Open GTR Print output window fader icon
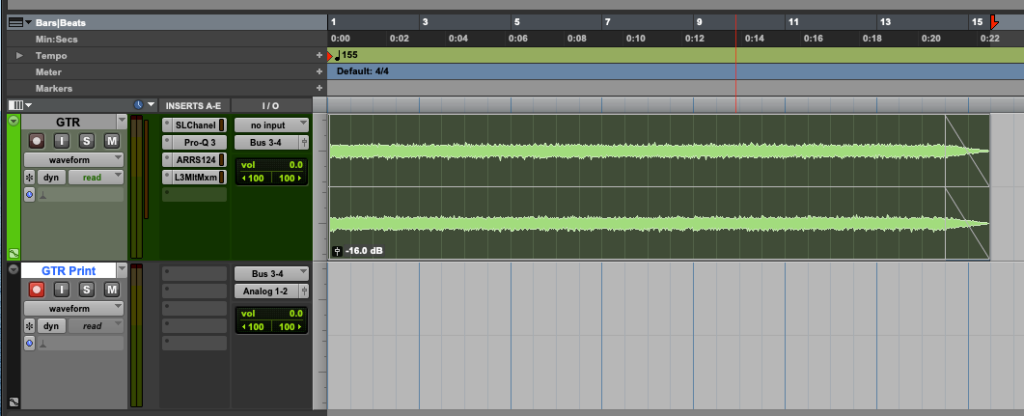Screen dimensions: 1024x416 304,291
